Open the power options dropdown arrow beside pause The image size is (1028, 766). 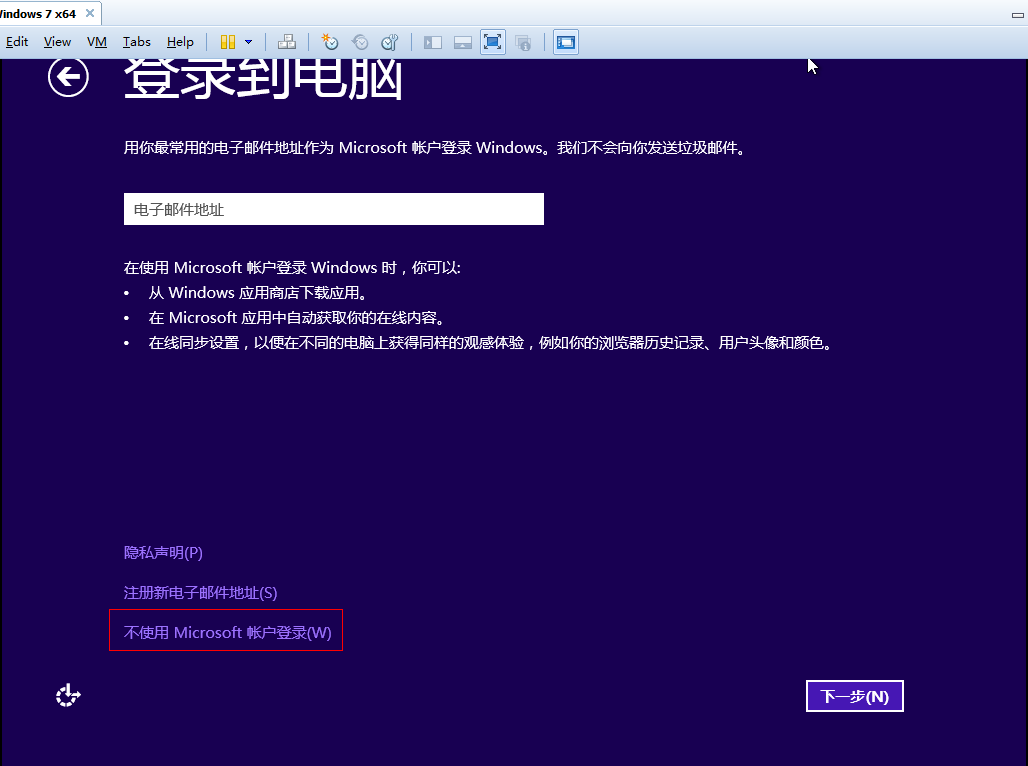point(248,42)
